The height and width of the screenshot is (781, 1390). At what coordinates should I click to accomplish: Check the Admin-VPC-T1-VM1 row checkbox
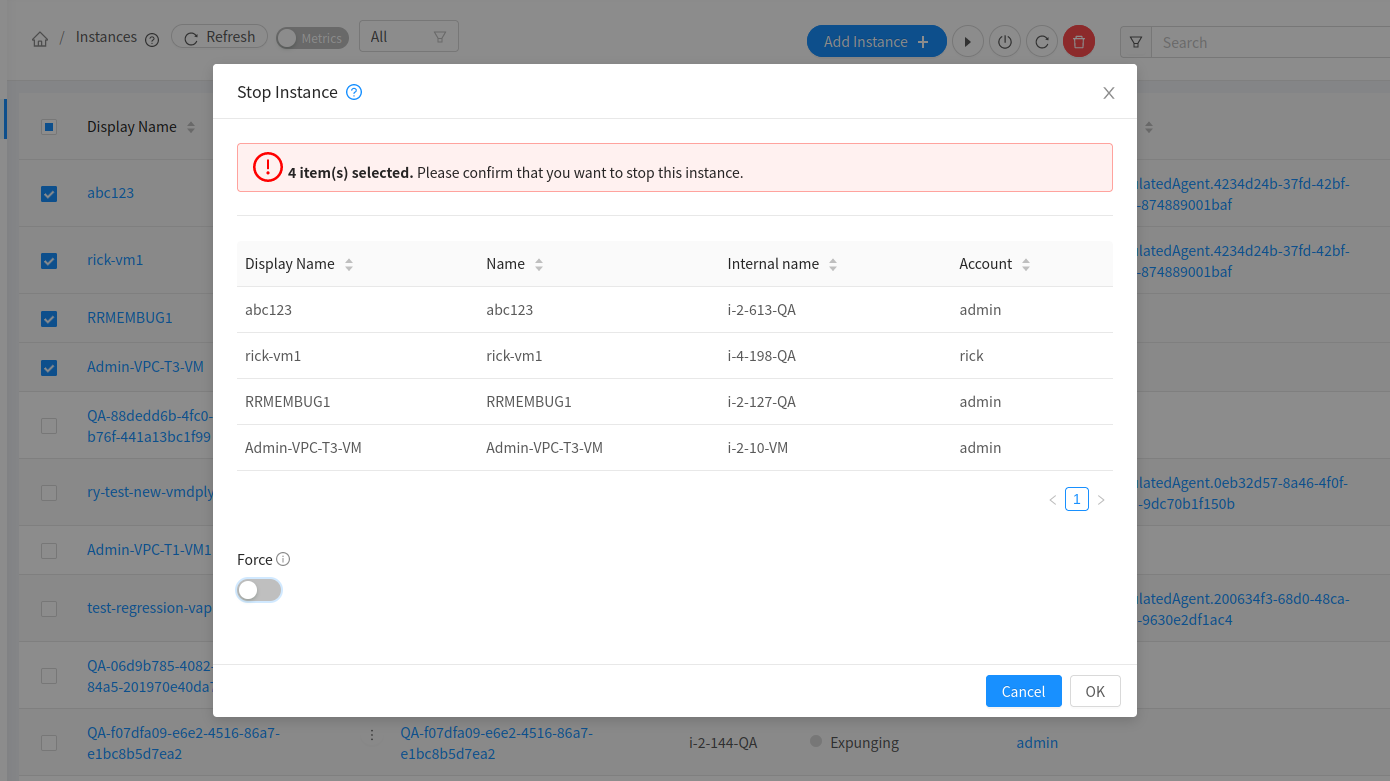pyautogui.click(x=49, y=551)
